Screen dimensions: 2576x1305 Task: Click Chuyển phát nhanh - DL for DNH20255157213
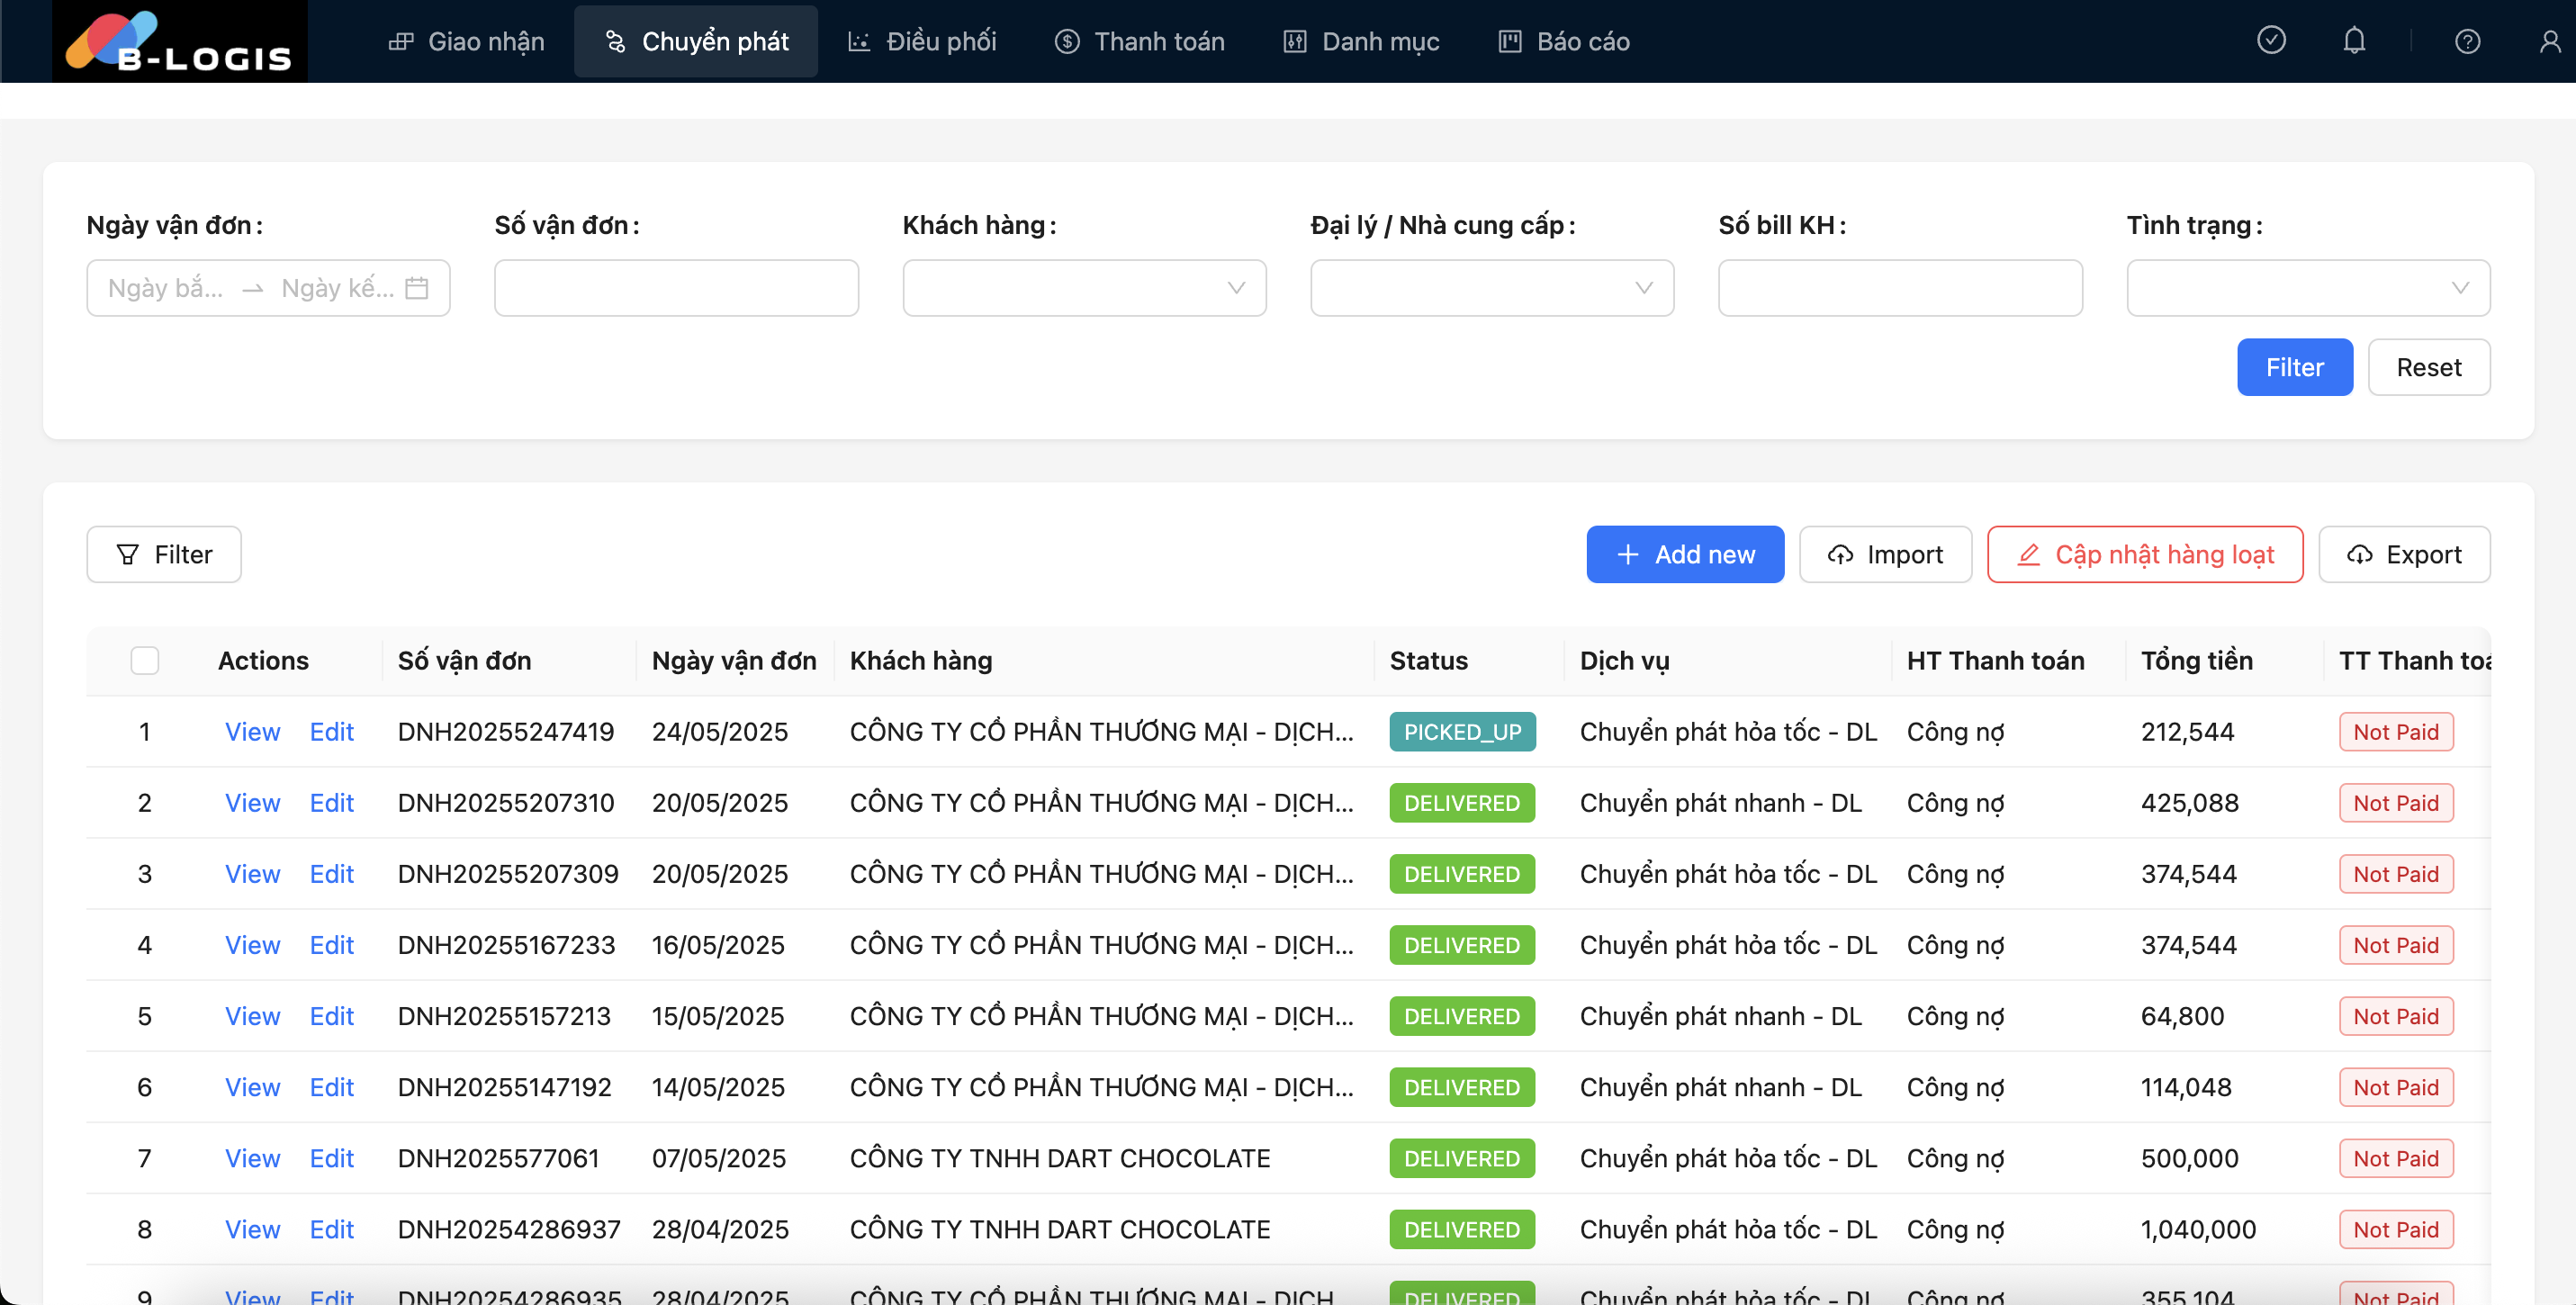[x=1720, y=1016]
